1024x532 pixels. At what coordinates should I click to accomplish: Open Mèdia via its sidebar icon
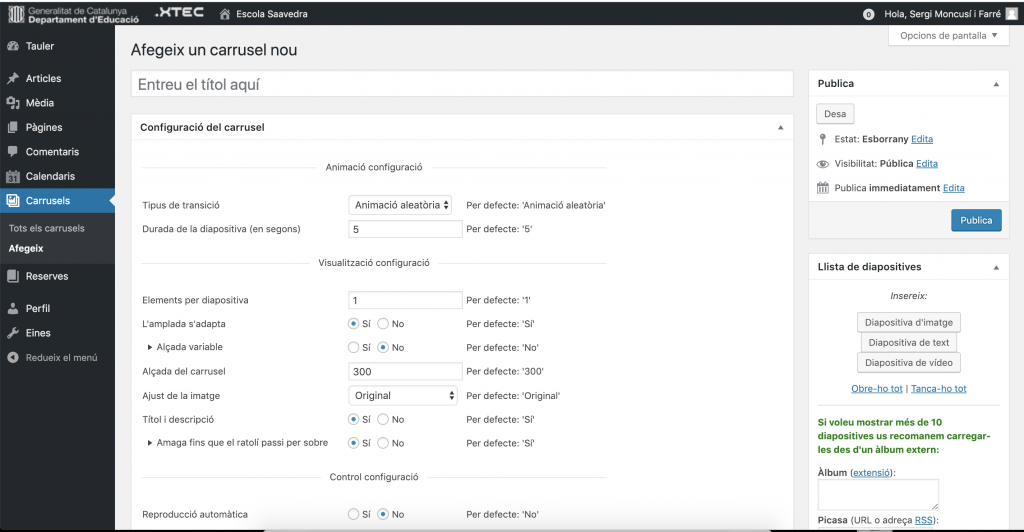12,103
